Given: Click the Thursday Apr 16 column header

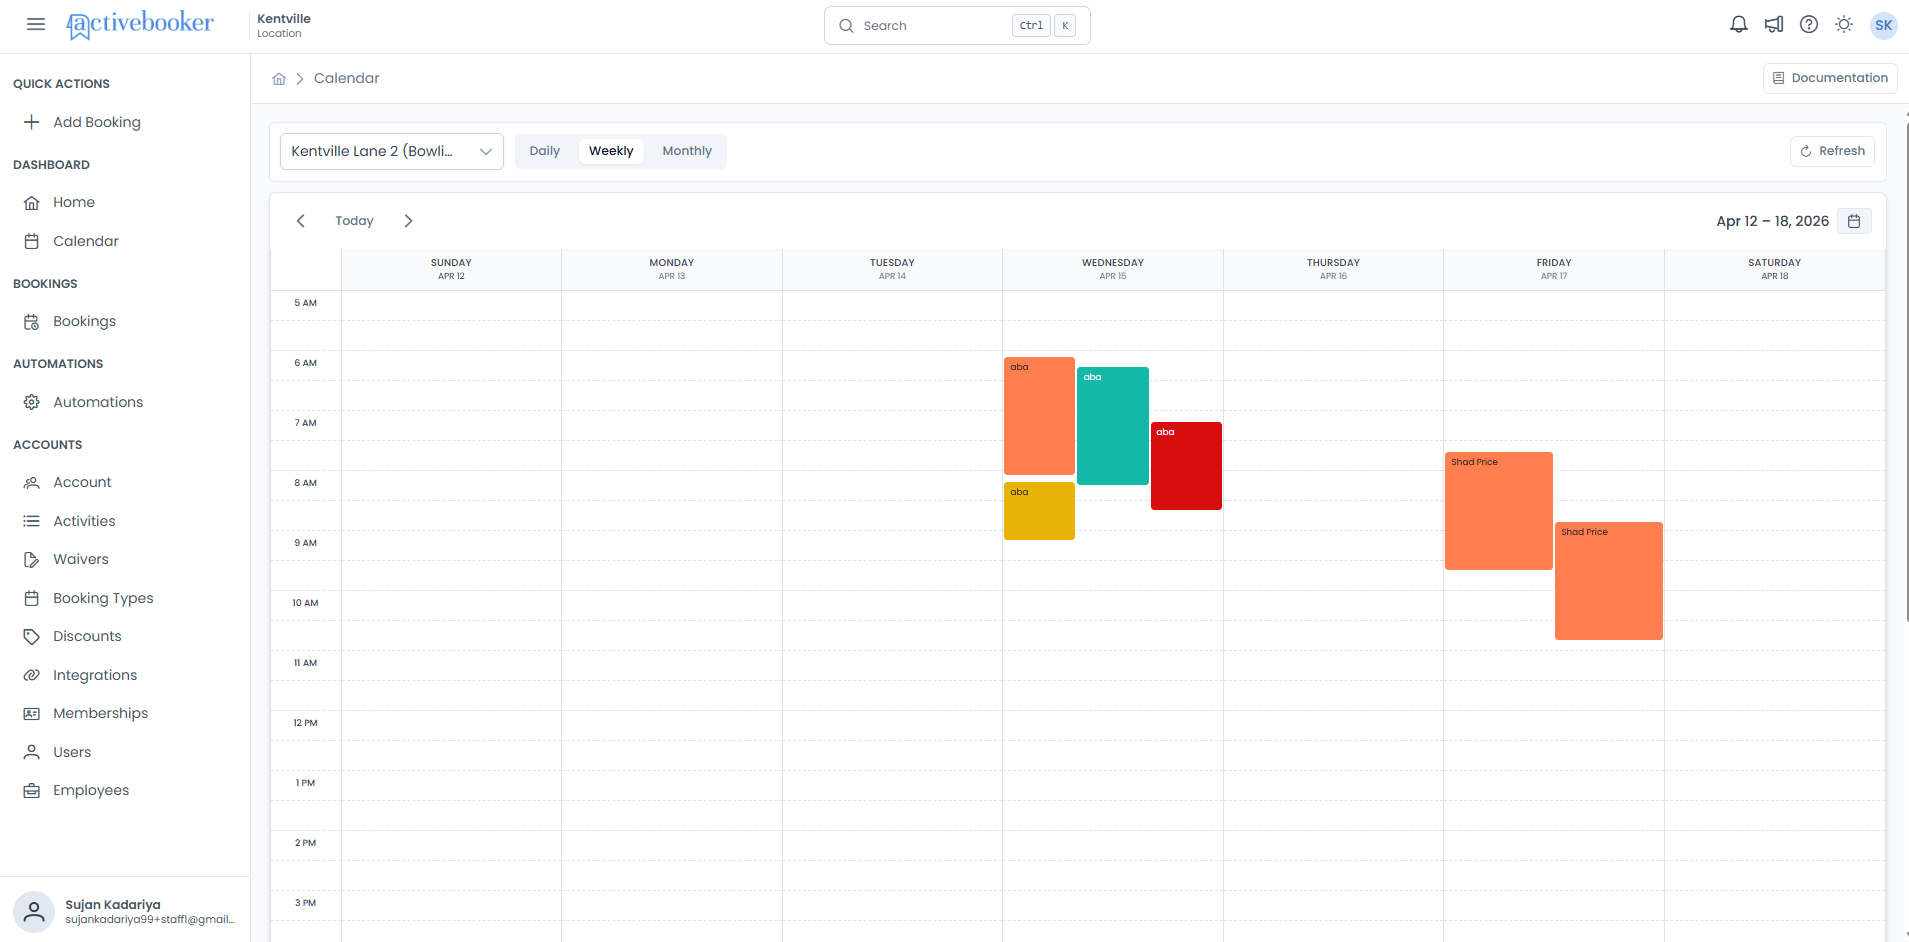Looking at the screenshot, I should [1333, 269].
